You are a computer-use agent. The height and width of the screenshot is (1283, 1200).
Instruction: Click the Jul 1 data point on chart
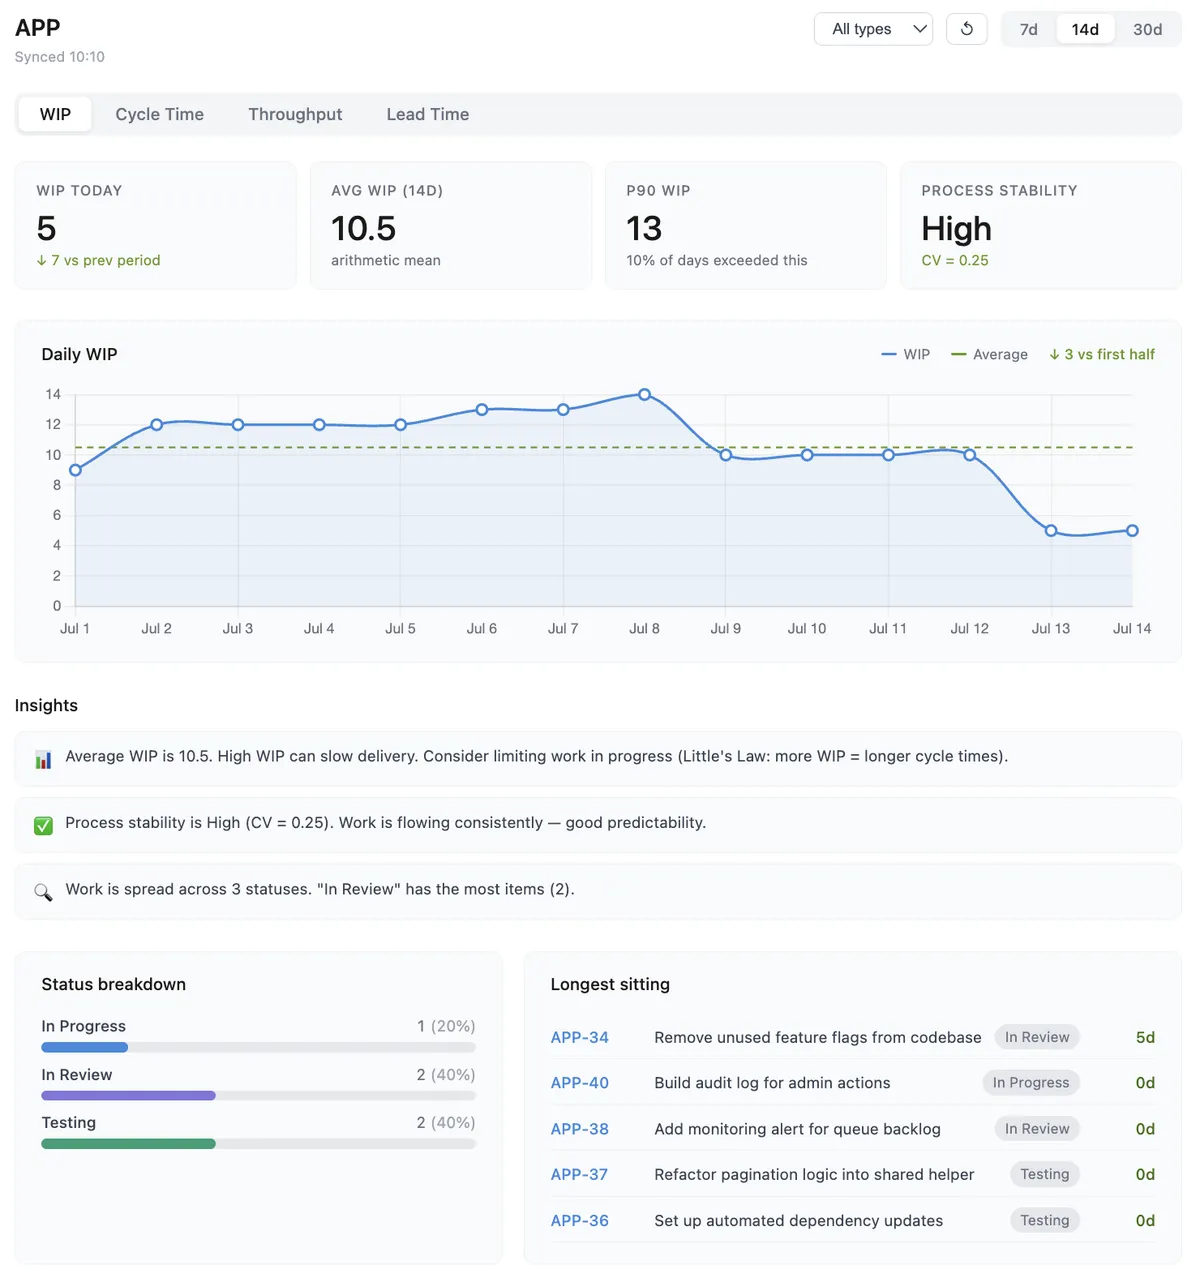[x=75, y=470]
